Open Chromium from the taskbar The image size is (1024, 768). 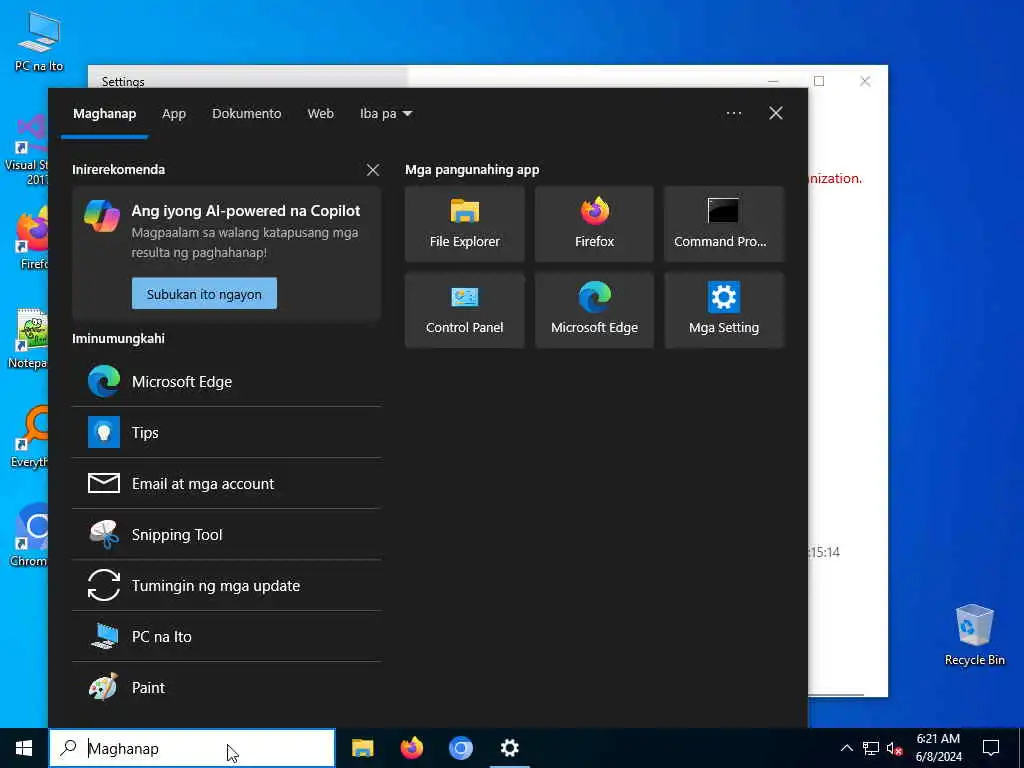tap(460, 748)
